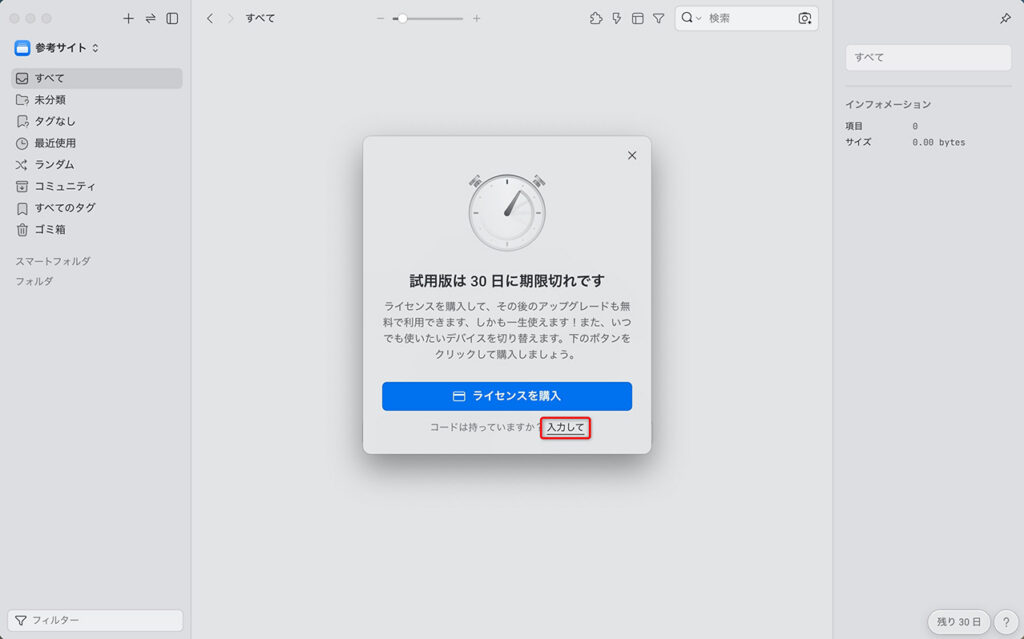Open the layout view icon in toolbar
This screenshot has width=1024, height=639.
coord(638,19)
